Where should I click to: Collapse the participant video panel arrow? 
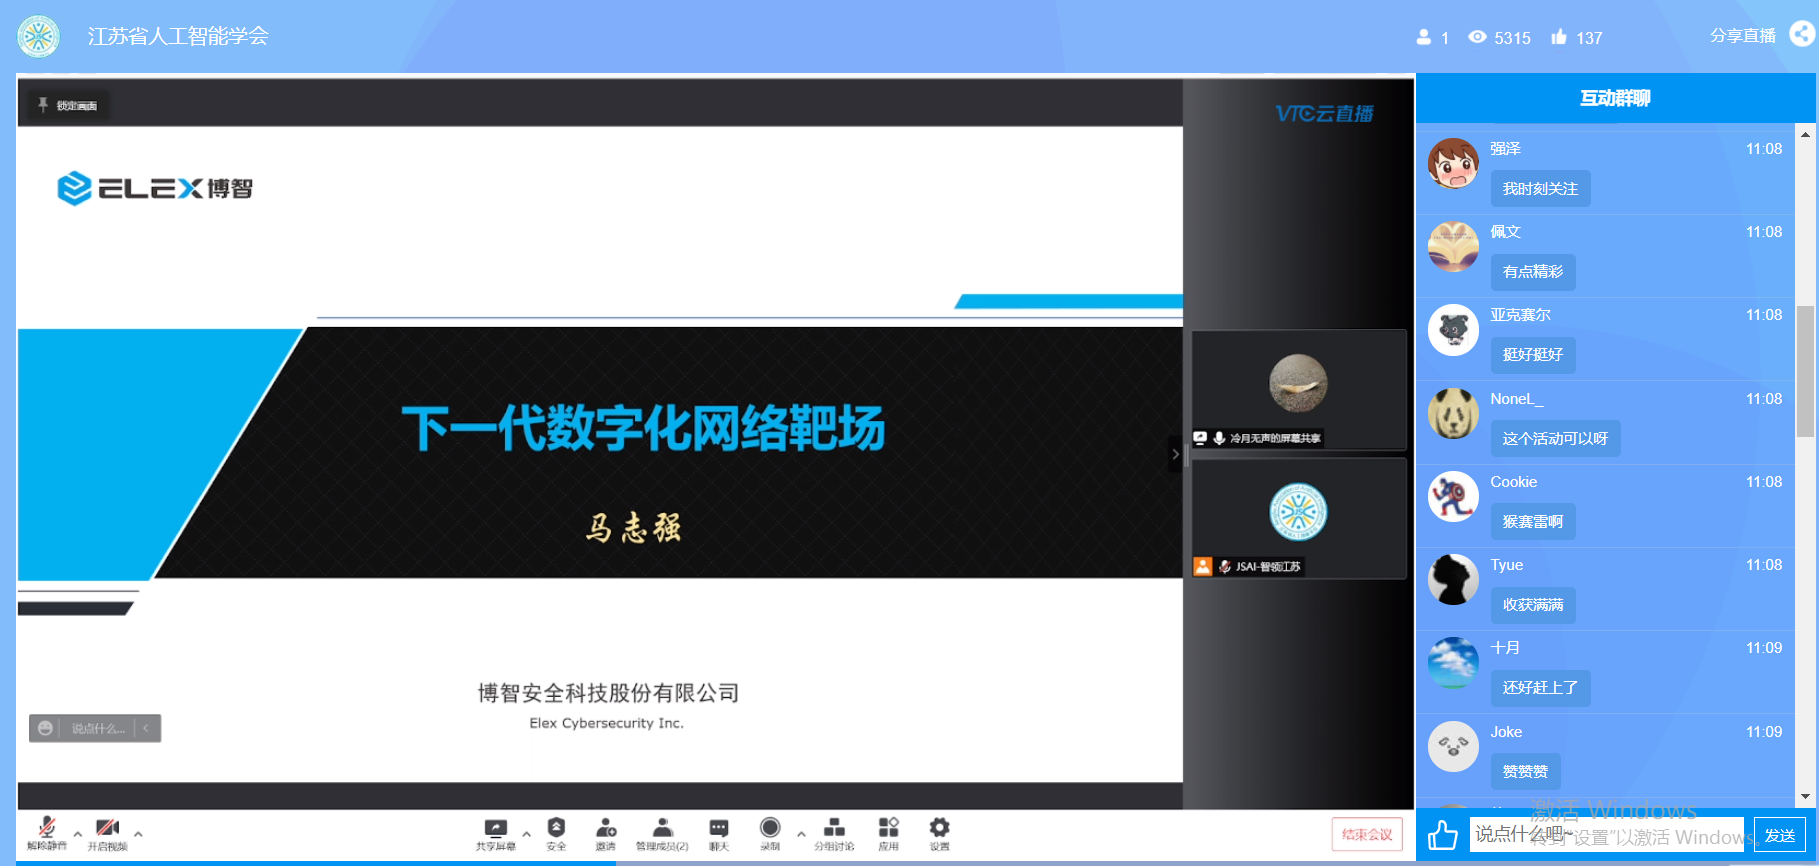[1175, 454]
